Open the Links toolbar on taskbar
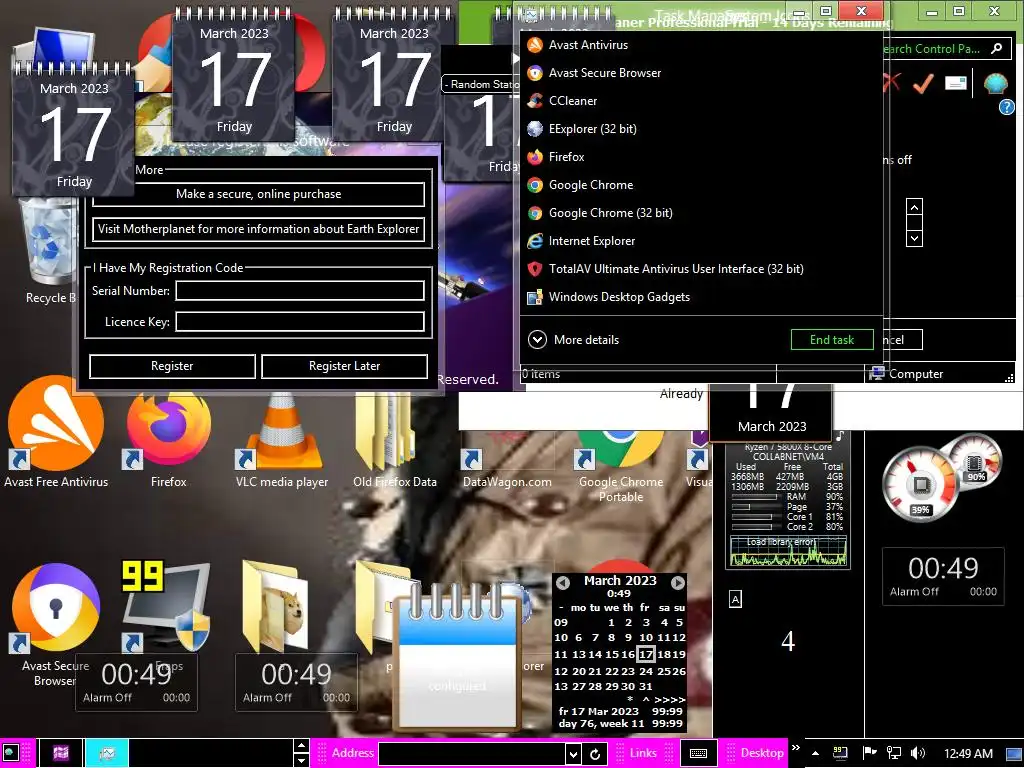The width and height of the screenshot is (1024, 768). point(643,753)
